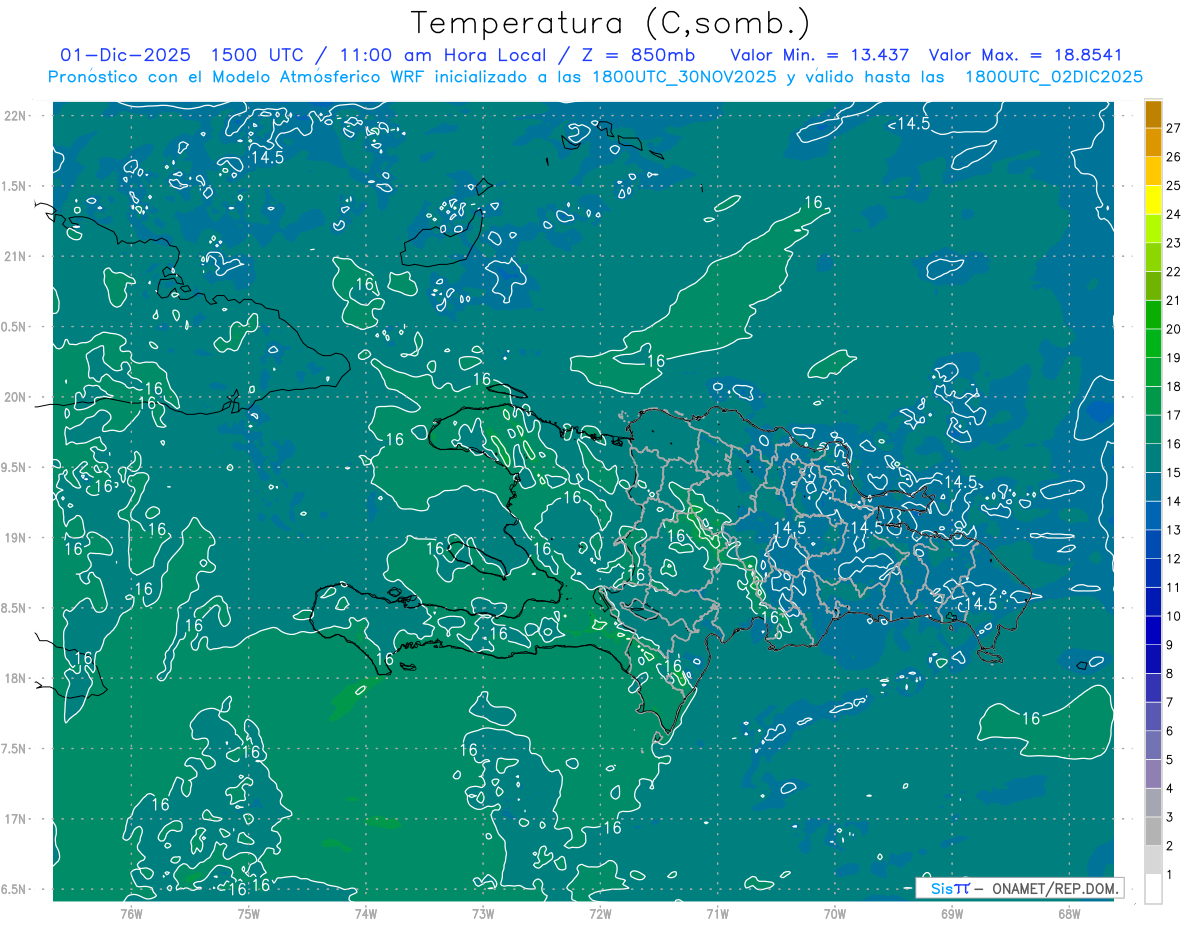This screenshot has width=1200, height=927.
Task: Click the "73W" longitude axis label
Action: tap(483, 912)
